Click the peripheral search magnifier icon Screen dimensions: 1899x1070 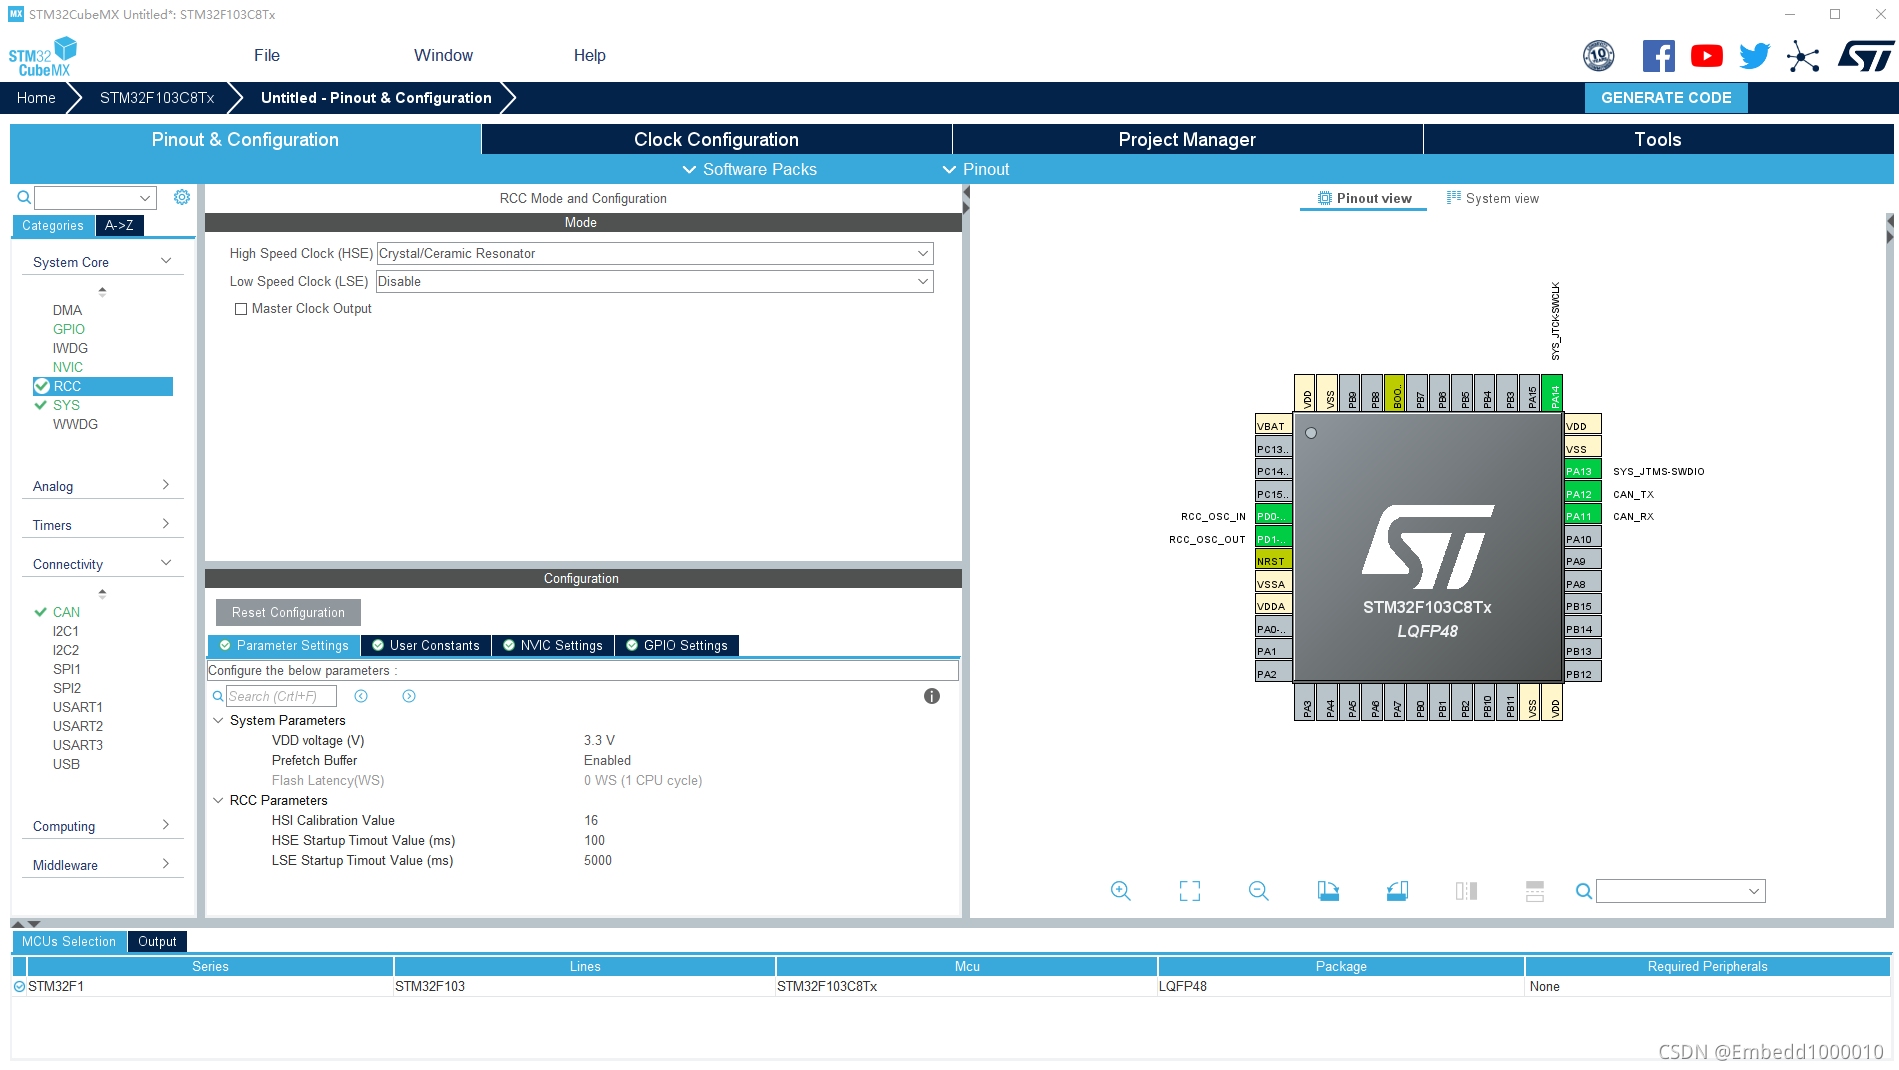(24, 197)
